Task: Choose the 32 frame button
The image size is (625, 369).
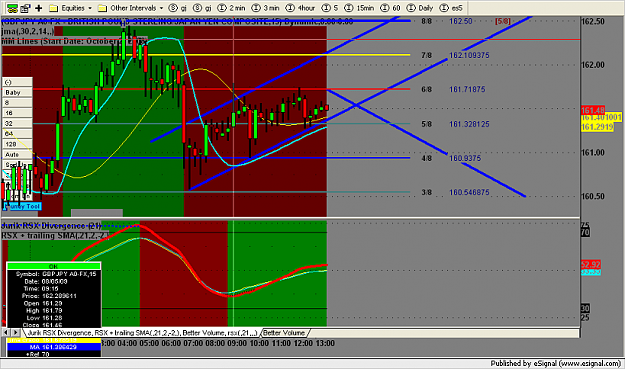Action: (x=17, y=124)
